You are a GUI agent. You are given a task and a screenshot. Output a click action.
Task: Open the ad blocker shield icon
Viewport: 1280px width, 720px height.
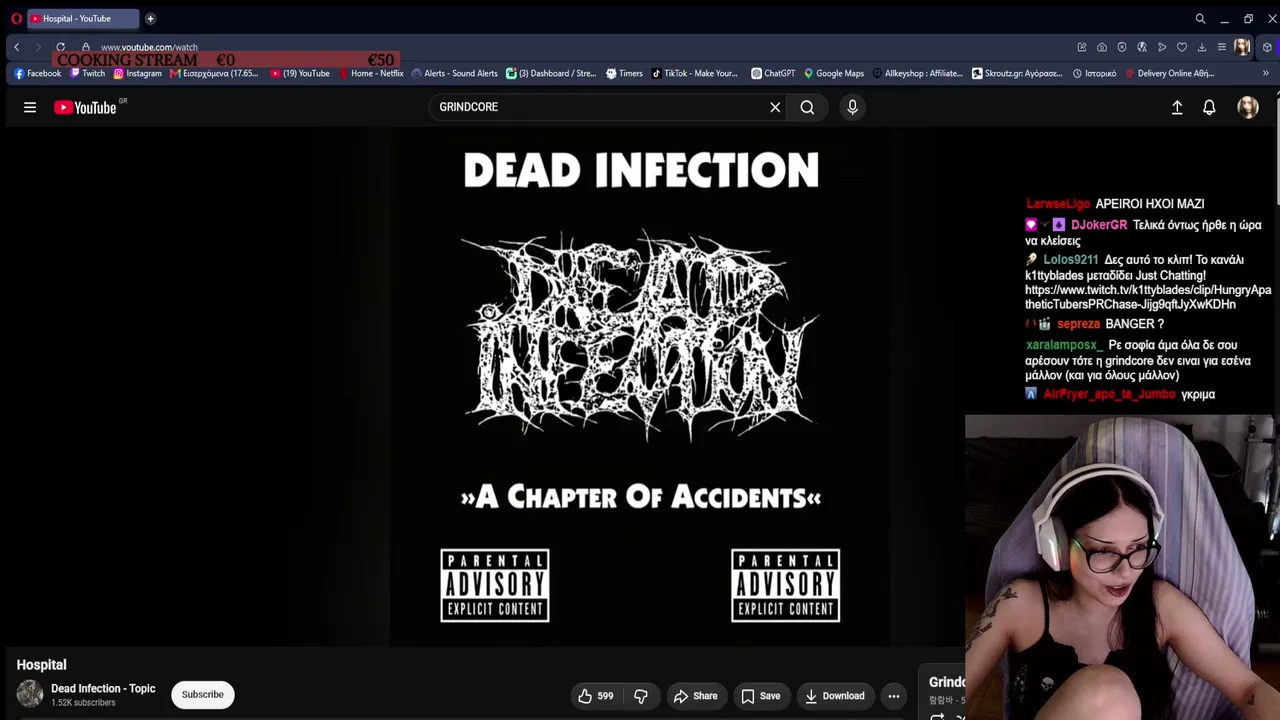pos(1122,47)
